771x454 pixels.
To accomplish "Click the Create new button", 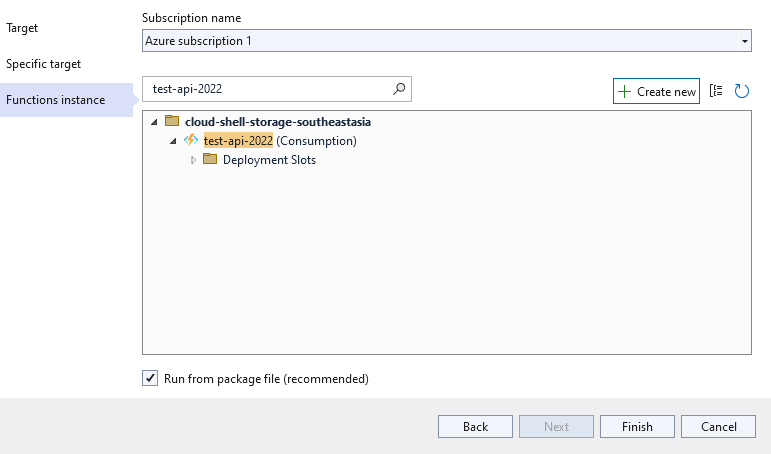I will 656,91.
